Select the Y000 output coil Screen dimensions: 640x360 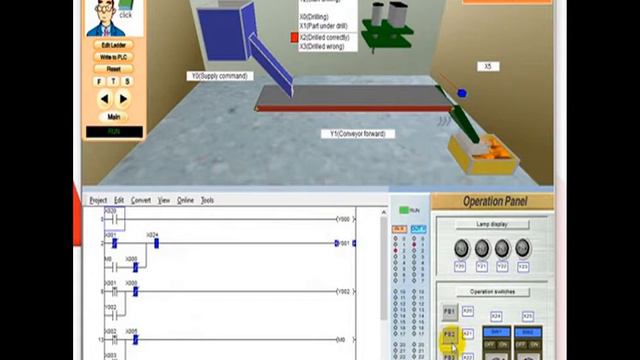(x=345, y=219)
